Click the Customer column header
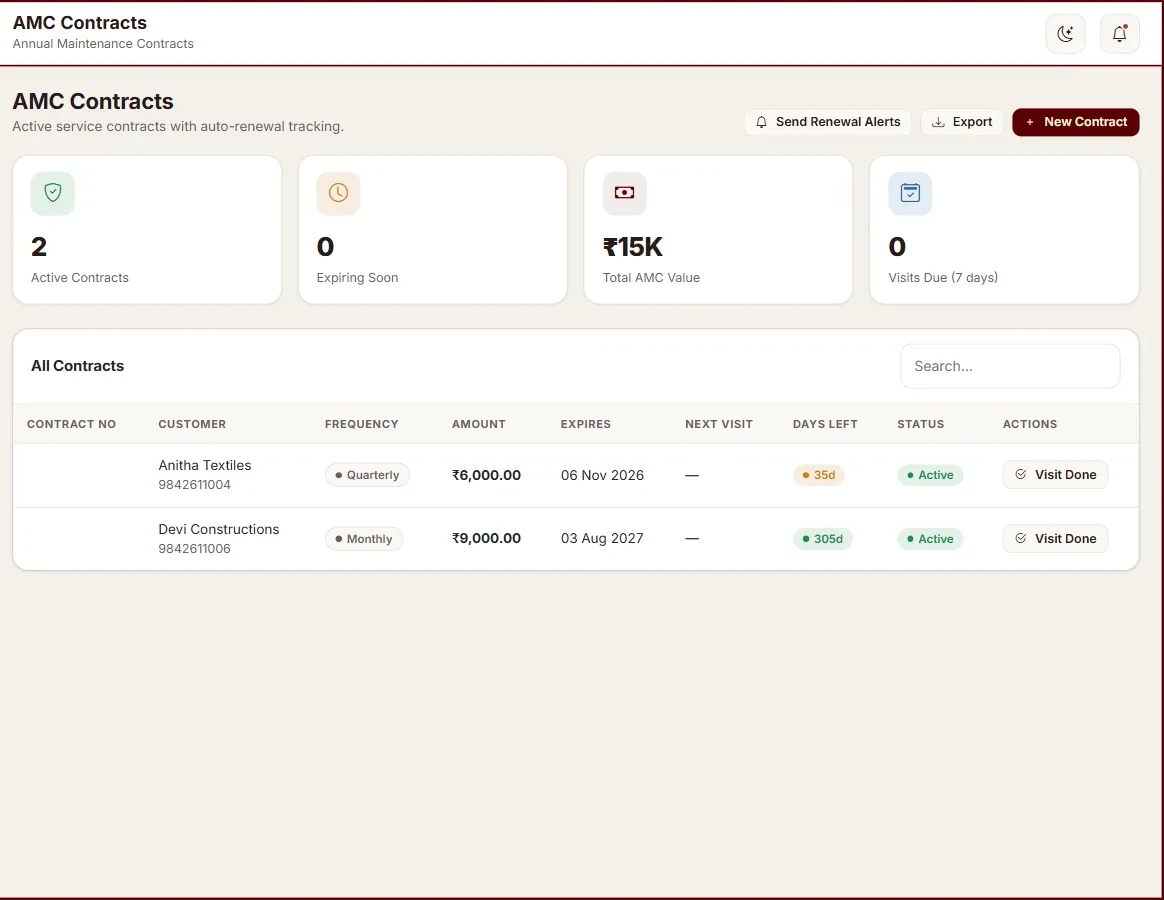 pyautogui.click(x=192, y=424)
